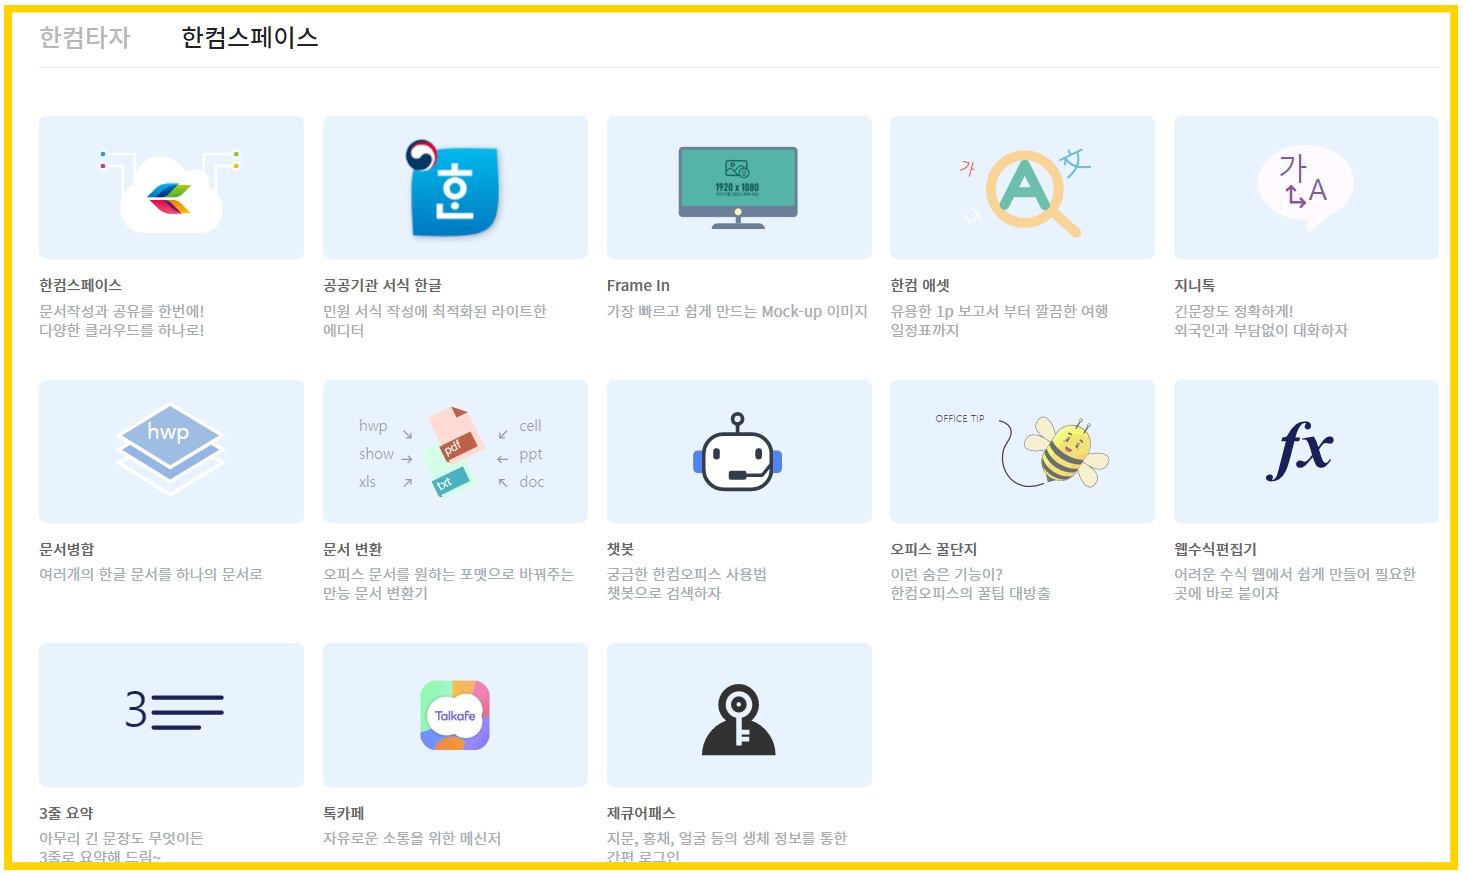
Task: Click text '긴문장도 정확하게!'
Action: [x=1234, y=311]
